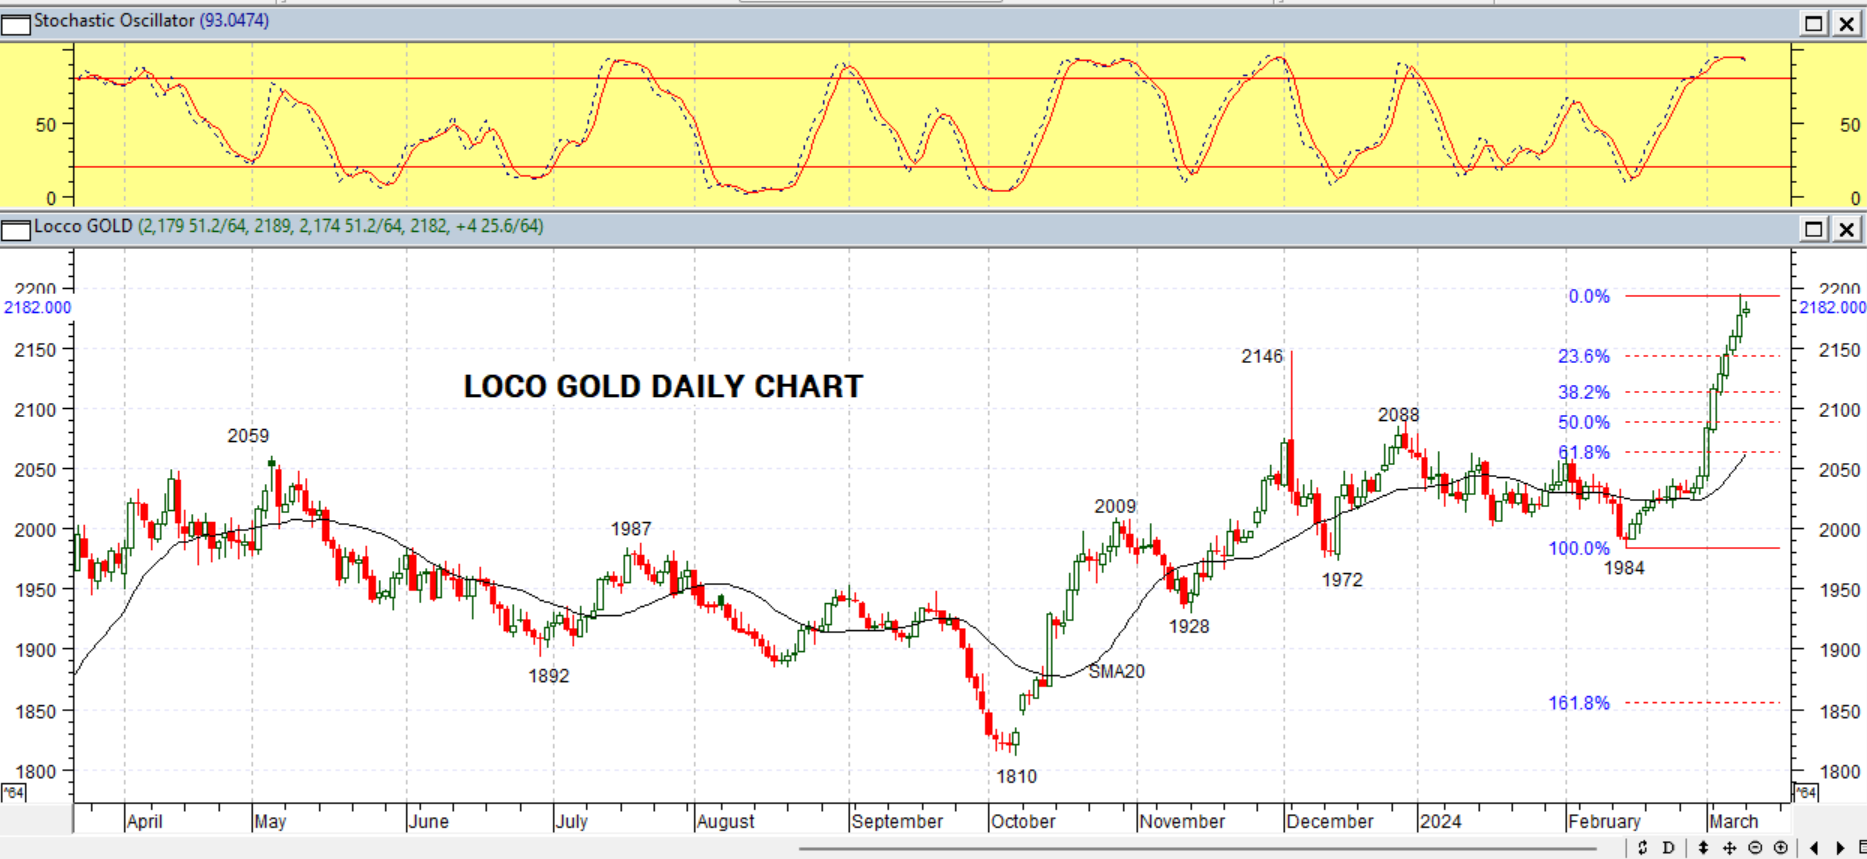The image size is (1867, 859).
Task: Click the four-way pan arrows icon
Action: point(1729,848)
